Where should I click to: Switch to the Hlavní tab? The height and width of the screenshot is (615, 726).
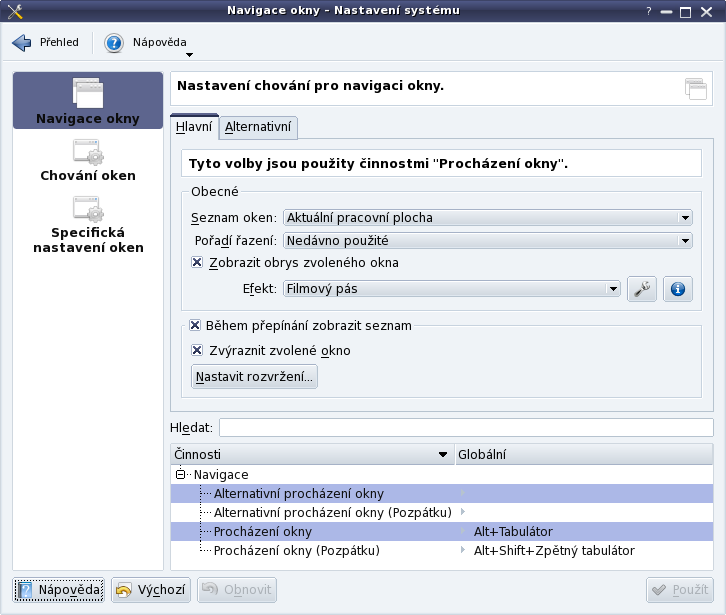194,126
